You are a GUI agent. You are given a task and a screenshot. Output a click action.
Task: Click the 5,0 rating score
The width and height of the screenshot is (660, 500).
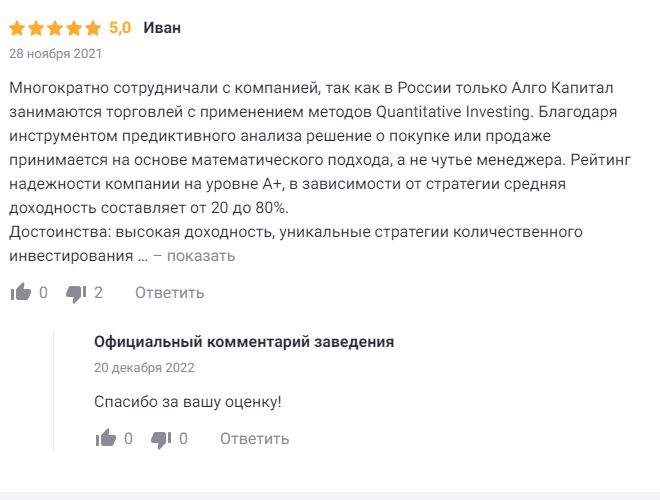click(x=120, y=27)
